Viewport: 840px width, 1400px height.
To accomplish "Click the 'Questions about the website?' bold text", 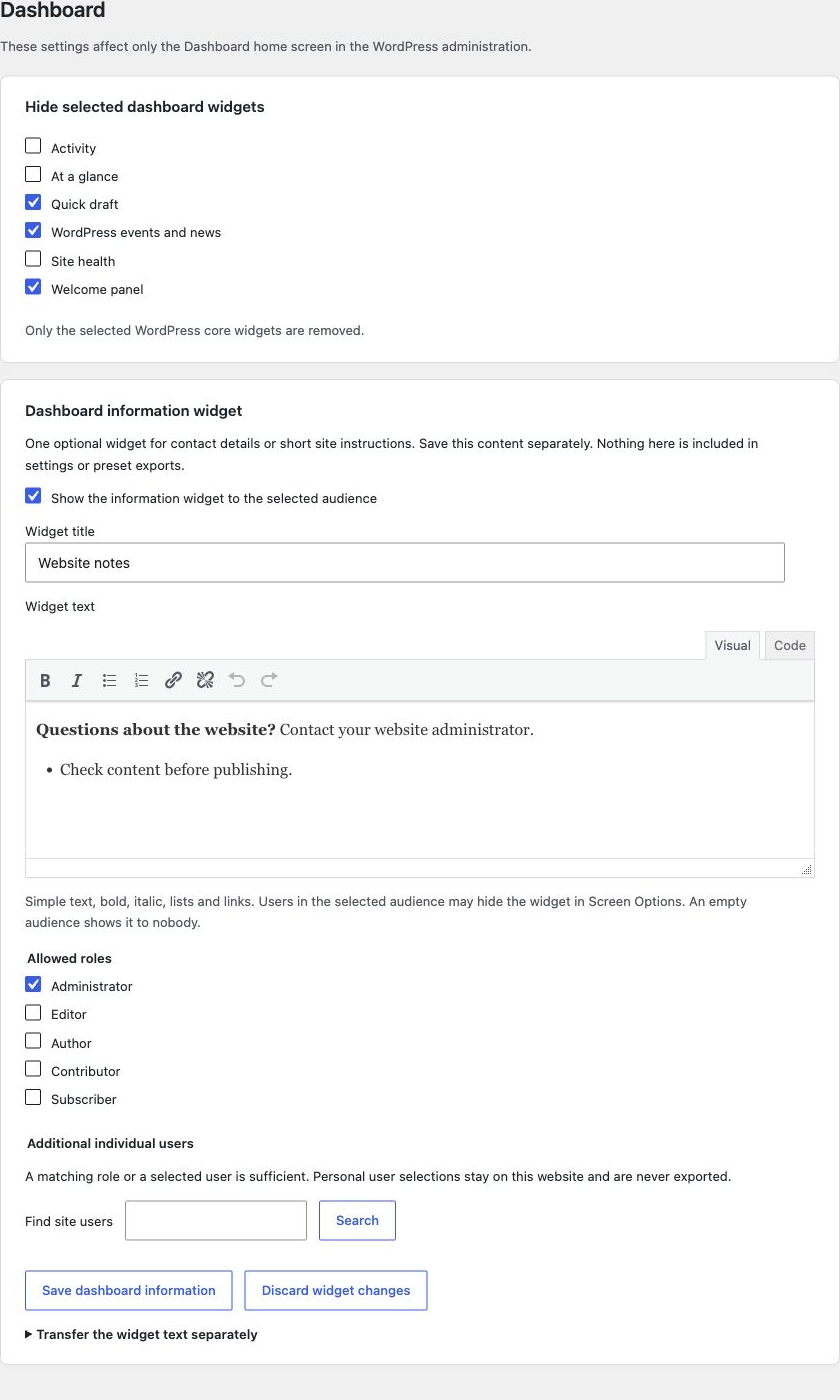I will pyautogui.click(x=156, y=729).
